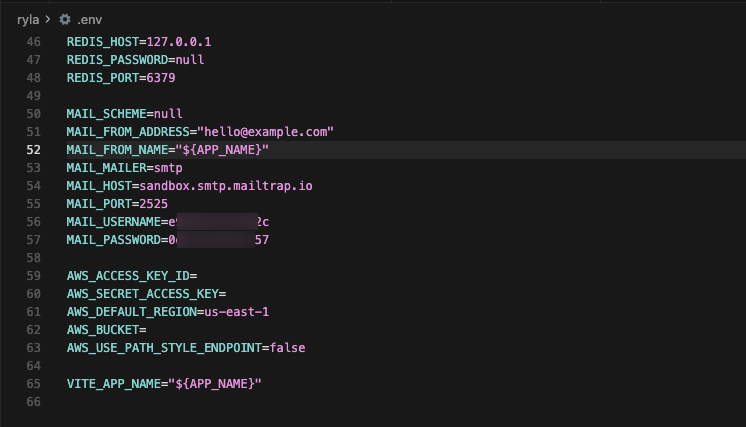Image resolution: width=746 pixels, height=427 pixels.
Task: Click line number 61 in gutter
Action: [33, 312]
